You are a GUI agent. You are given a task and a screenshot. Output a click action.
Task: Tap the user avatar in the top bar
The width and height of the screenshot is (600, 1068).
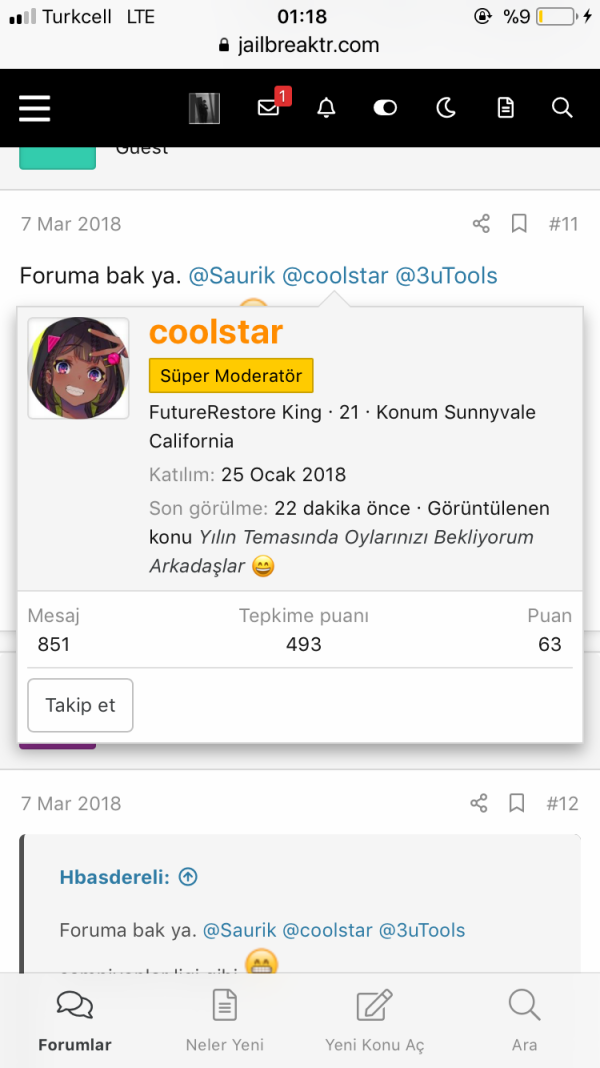(204, 107)
